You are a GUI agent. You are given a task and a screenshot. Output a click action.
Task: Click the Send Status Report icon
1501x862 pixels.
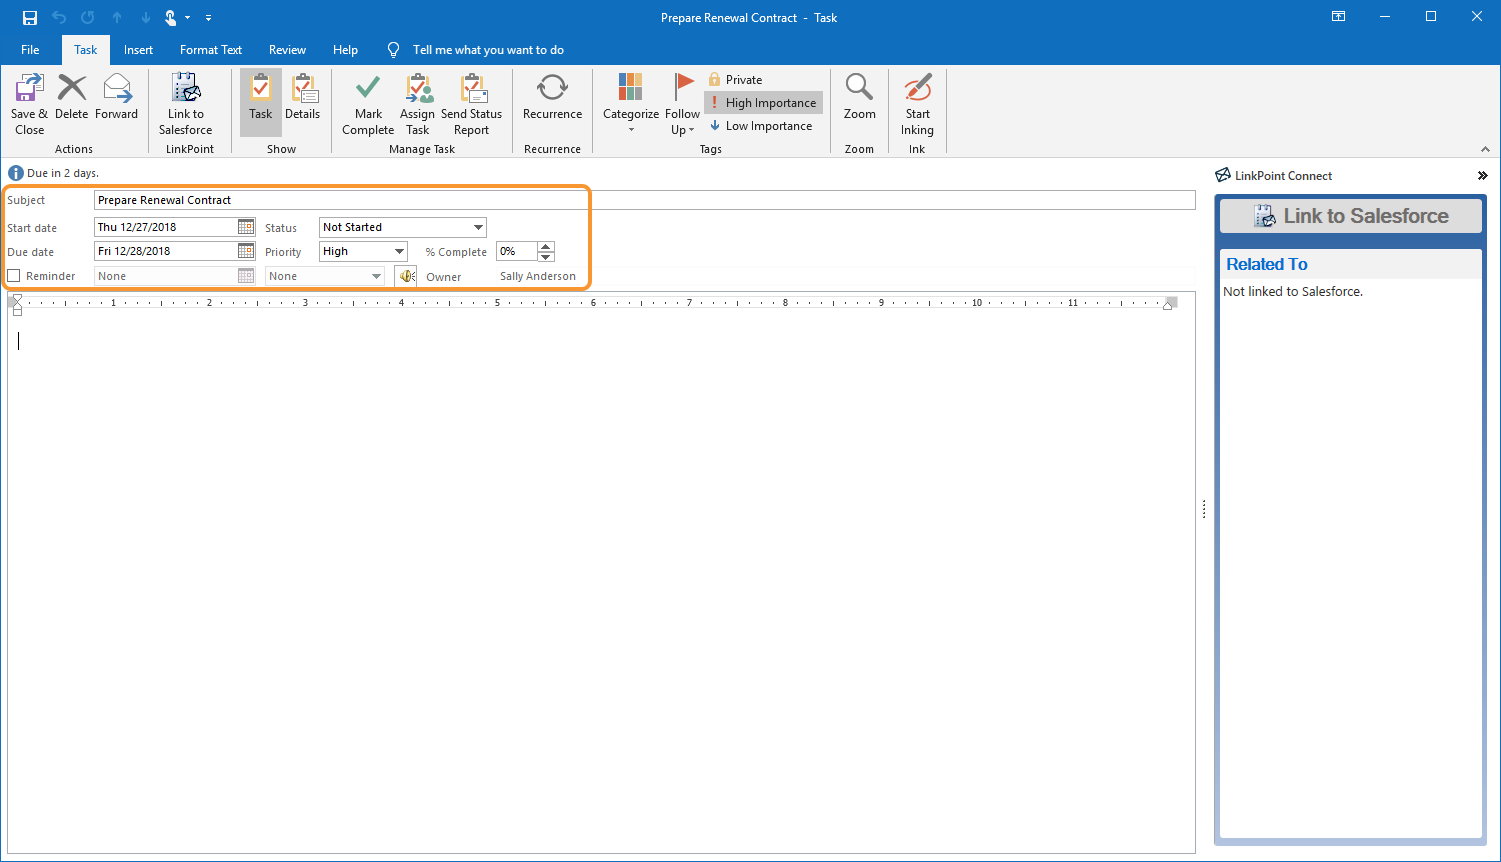pos(471,103)
